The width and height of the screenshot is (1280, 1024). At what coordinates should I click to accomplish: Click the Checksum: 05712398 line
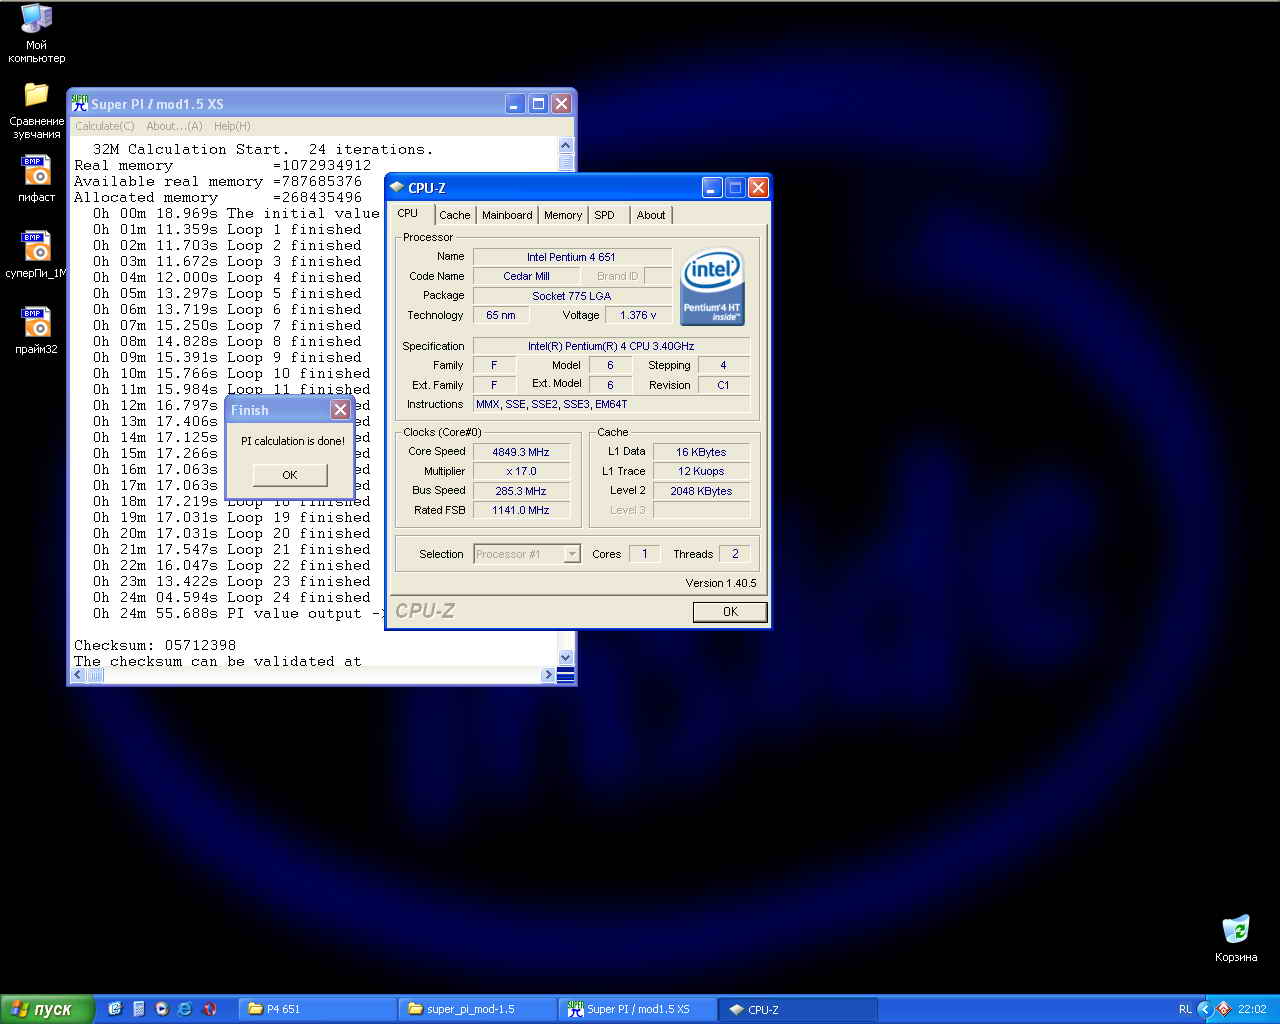tap(155, 645)
